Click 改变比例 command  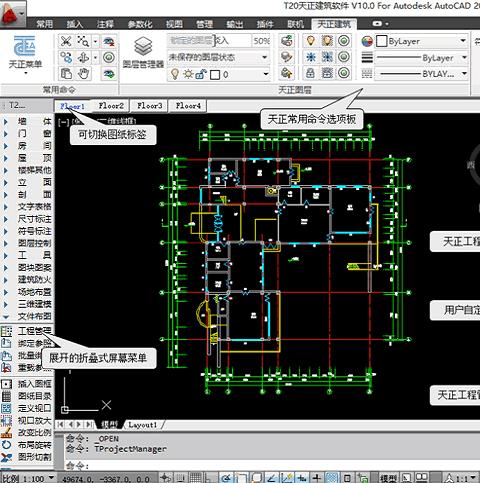click(27, 433)
